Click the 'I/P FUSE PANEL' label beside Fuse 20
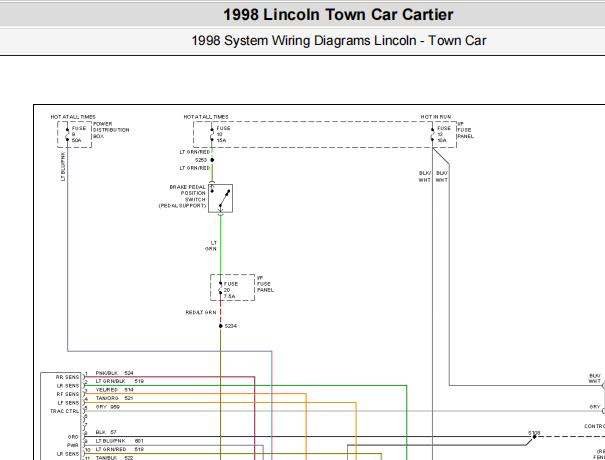605x460 pixels. [x=265, y=284]
